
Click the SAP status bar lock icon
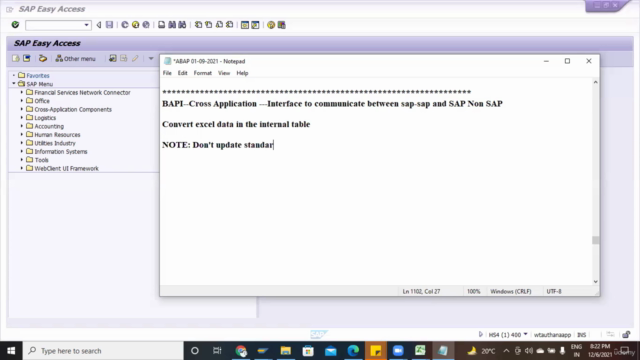pyautogui.click(x=626, y=335)
